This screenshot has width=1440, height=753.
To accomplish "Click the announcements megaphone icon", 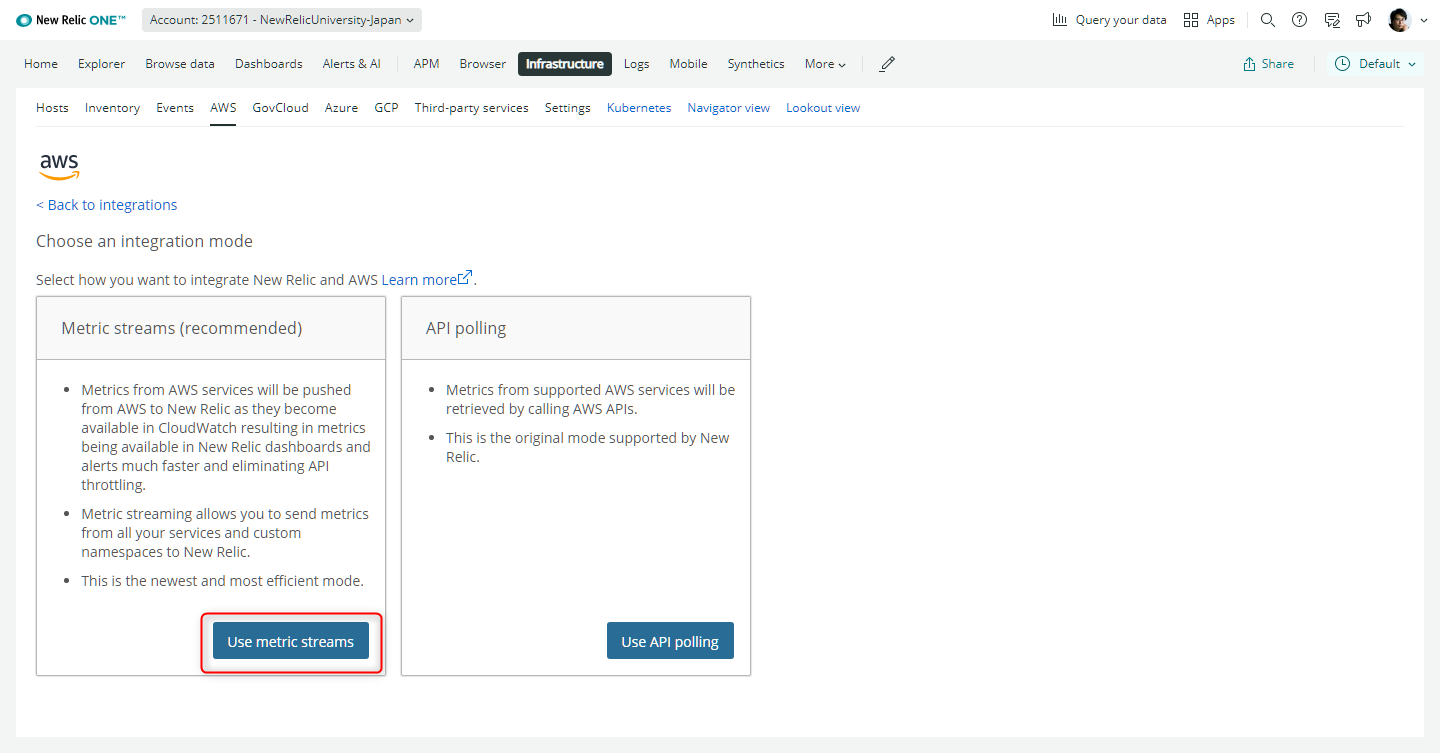I will coord(1363,20).
